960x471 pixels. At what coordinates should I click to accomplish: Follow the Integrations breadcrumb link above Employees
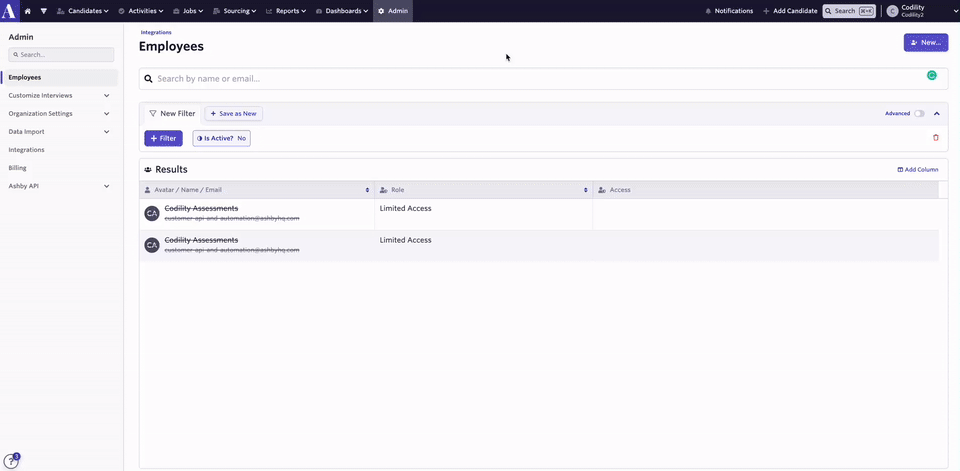pos(156,32)
